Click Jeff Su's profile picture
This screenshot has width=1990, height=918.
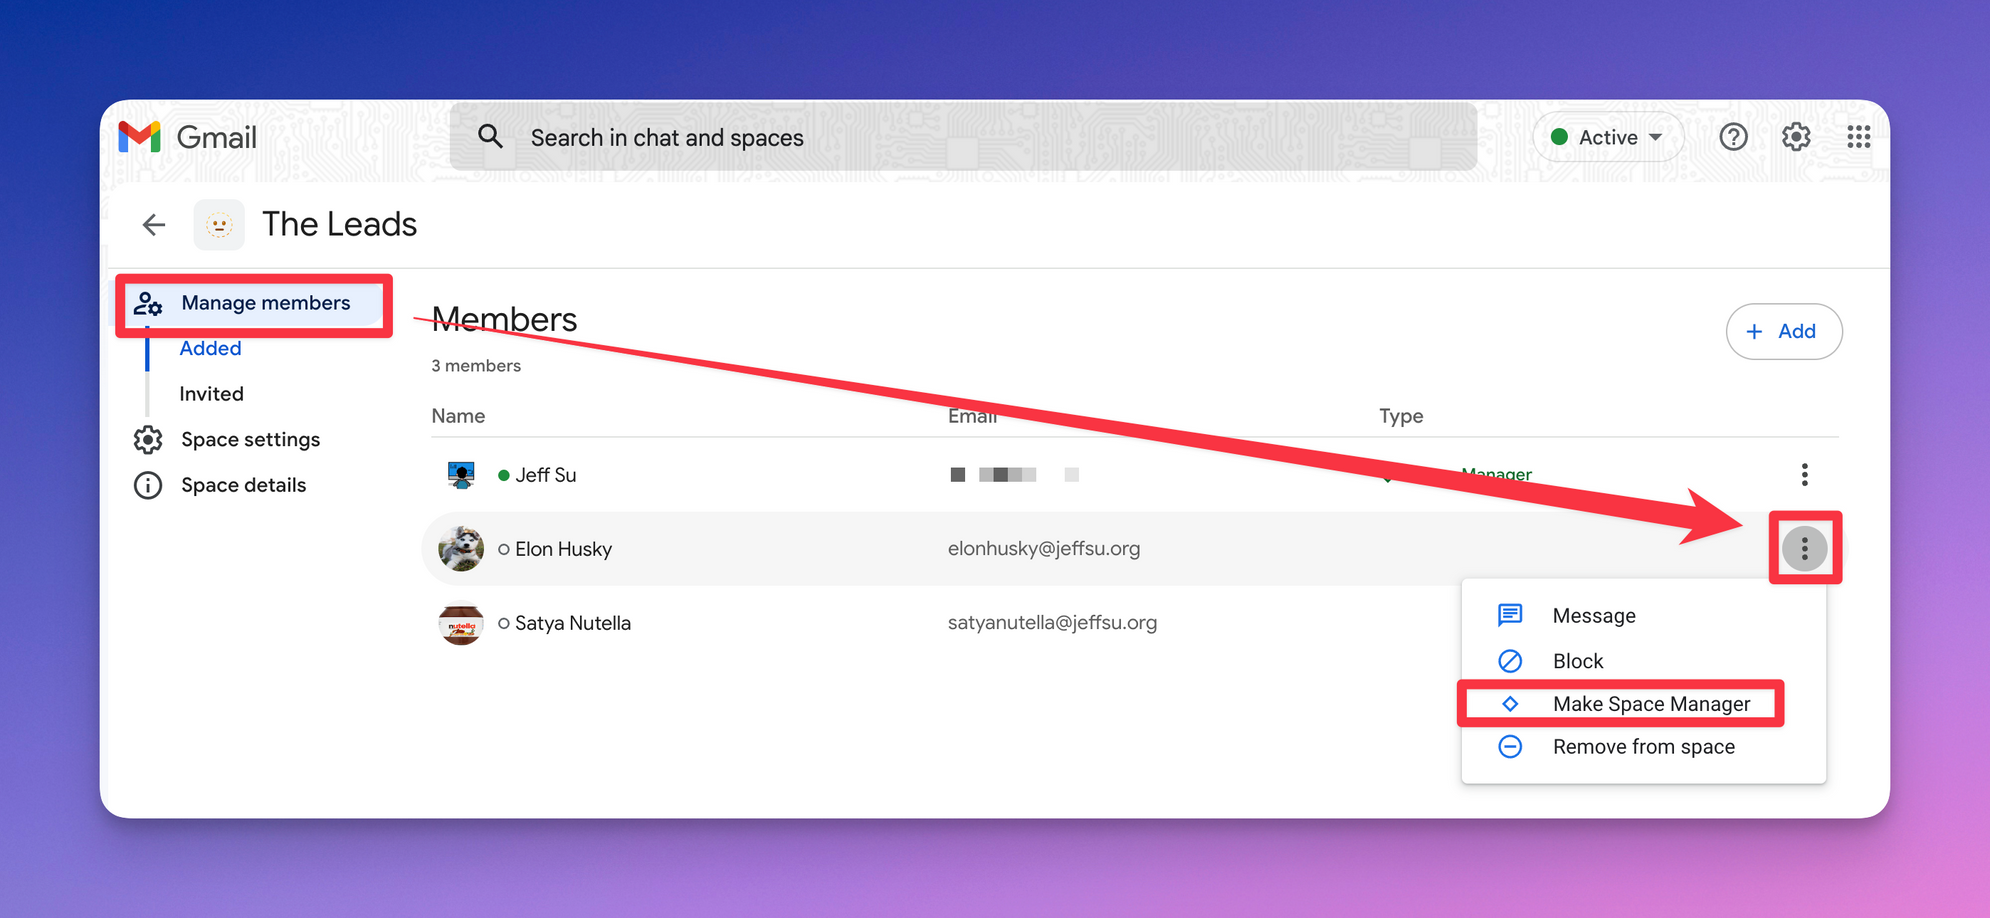pos(461,474)
